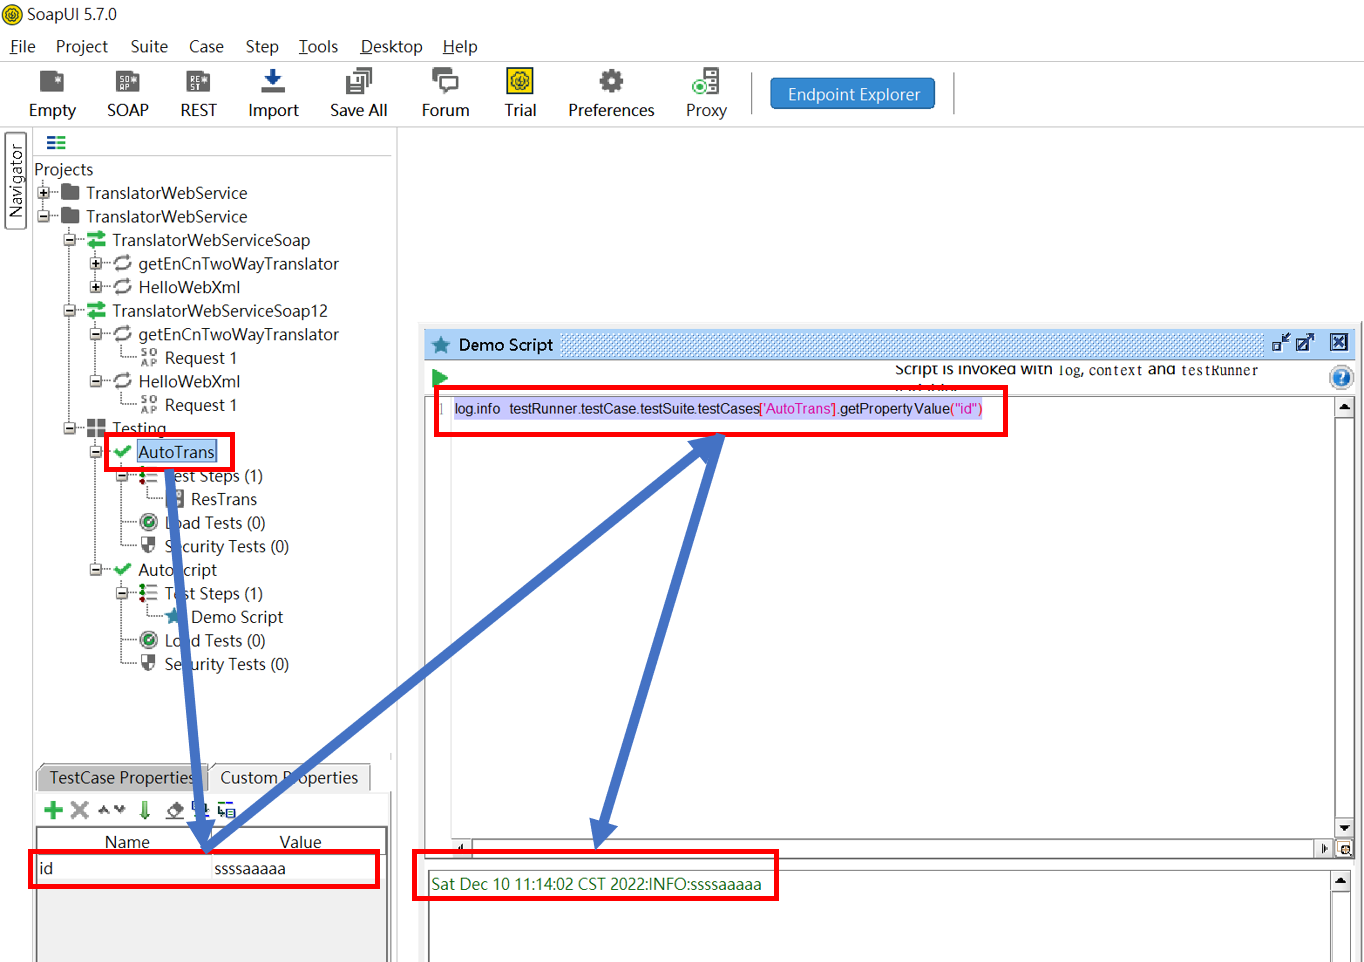
Task: Open the Navigator side tab
Action: coord(16,181)
